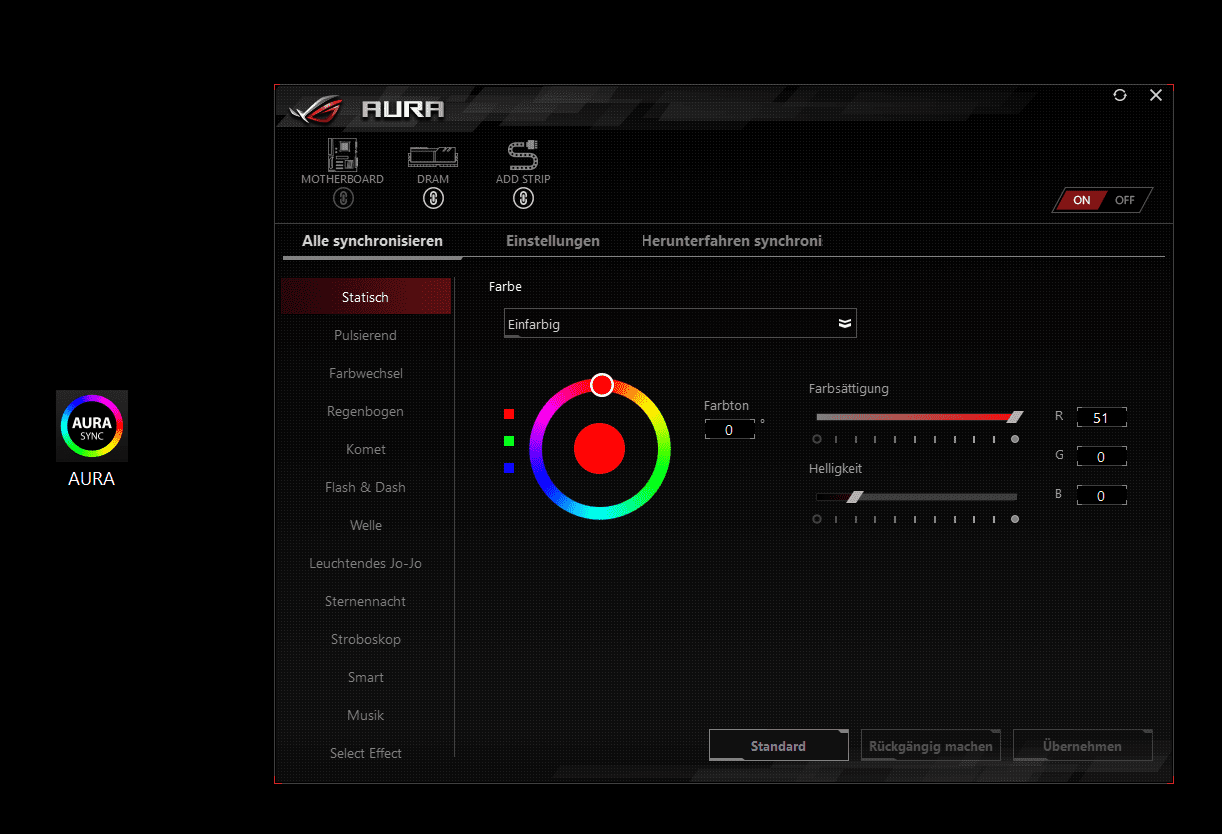Viewport: 1222px width, 834px height.
Task: Select the Smart effect
Action: pos(366,677)
